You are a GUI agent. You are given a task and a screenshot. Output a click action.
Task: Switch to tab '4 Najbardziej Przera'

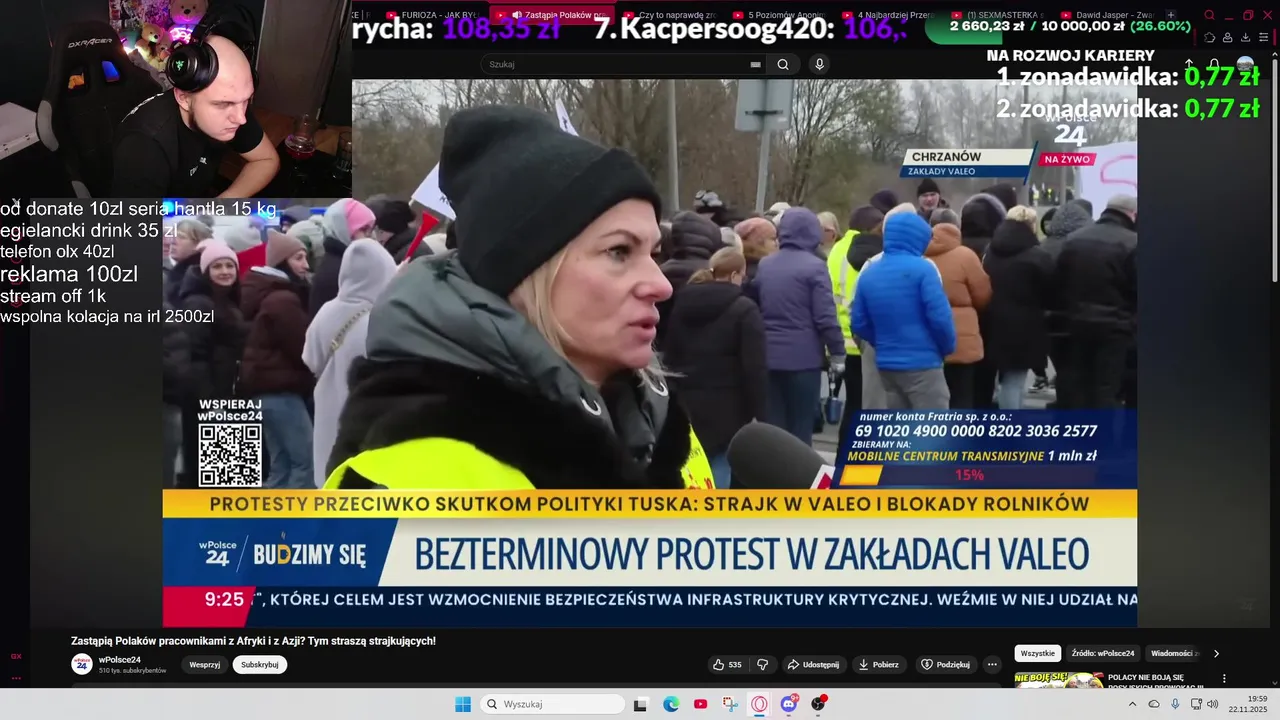[889, 15]
